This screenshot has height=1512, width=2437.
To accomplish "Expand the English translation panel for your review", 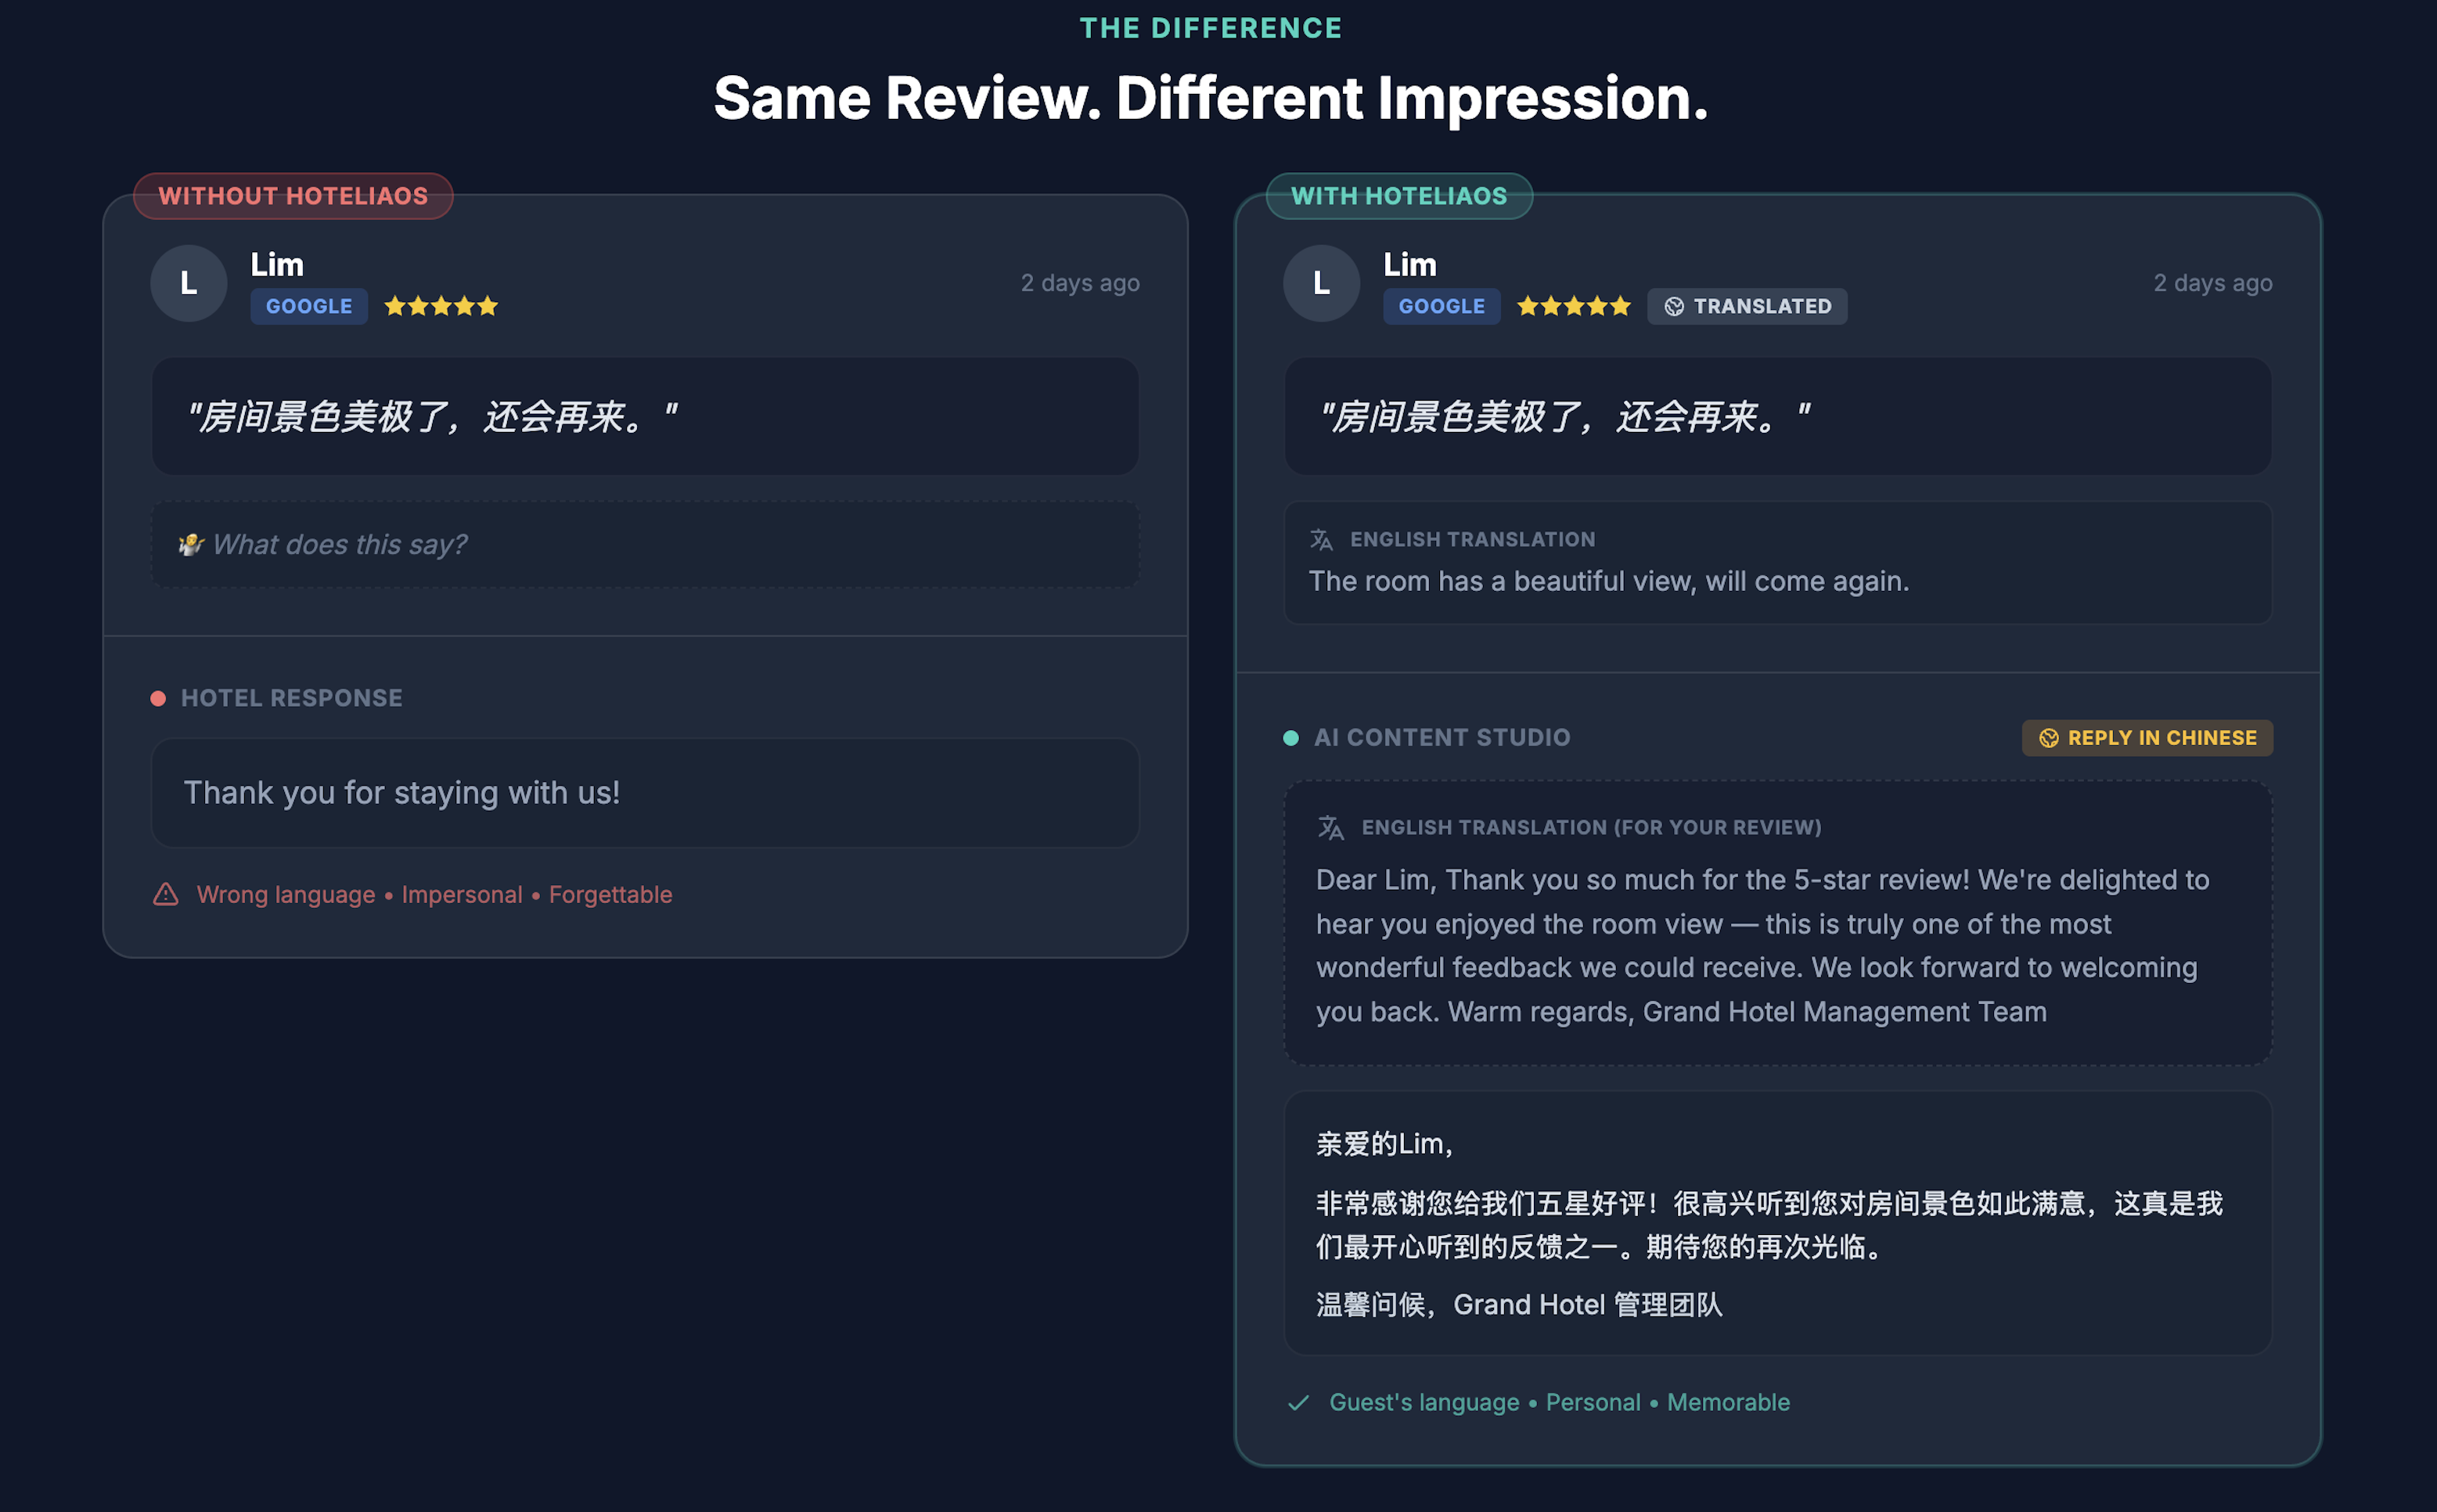I will 1779,925.
